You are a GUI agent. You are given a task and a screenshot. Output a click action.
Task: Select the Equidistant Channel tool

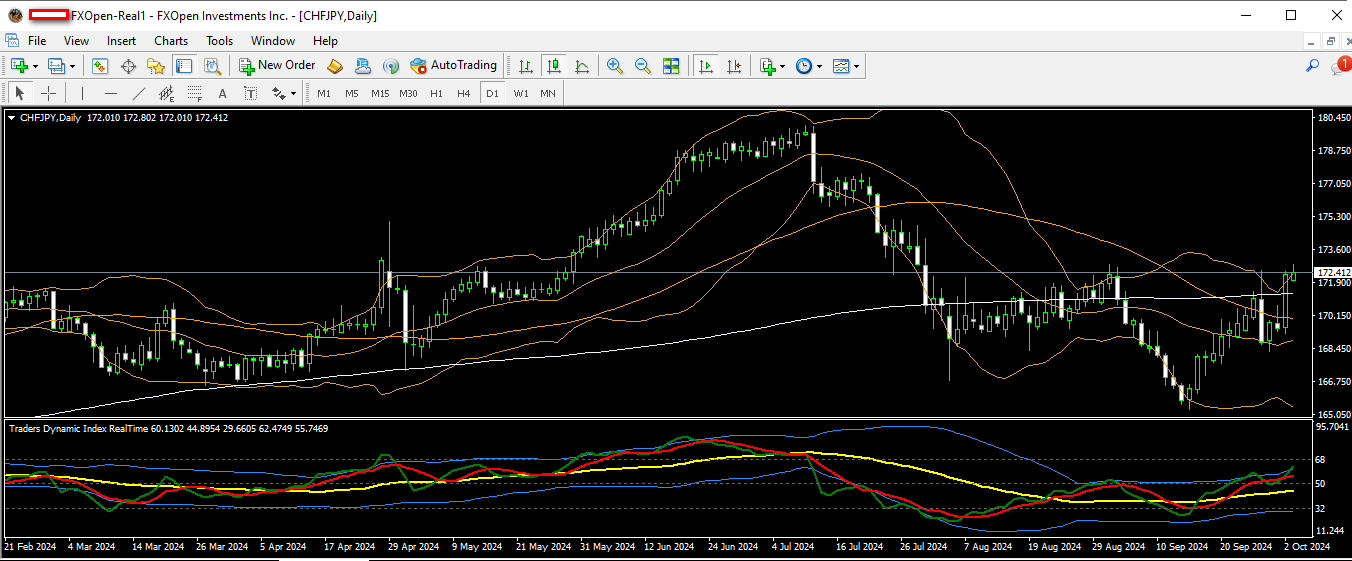[x=167, y=93]
